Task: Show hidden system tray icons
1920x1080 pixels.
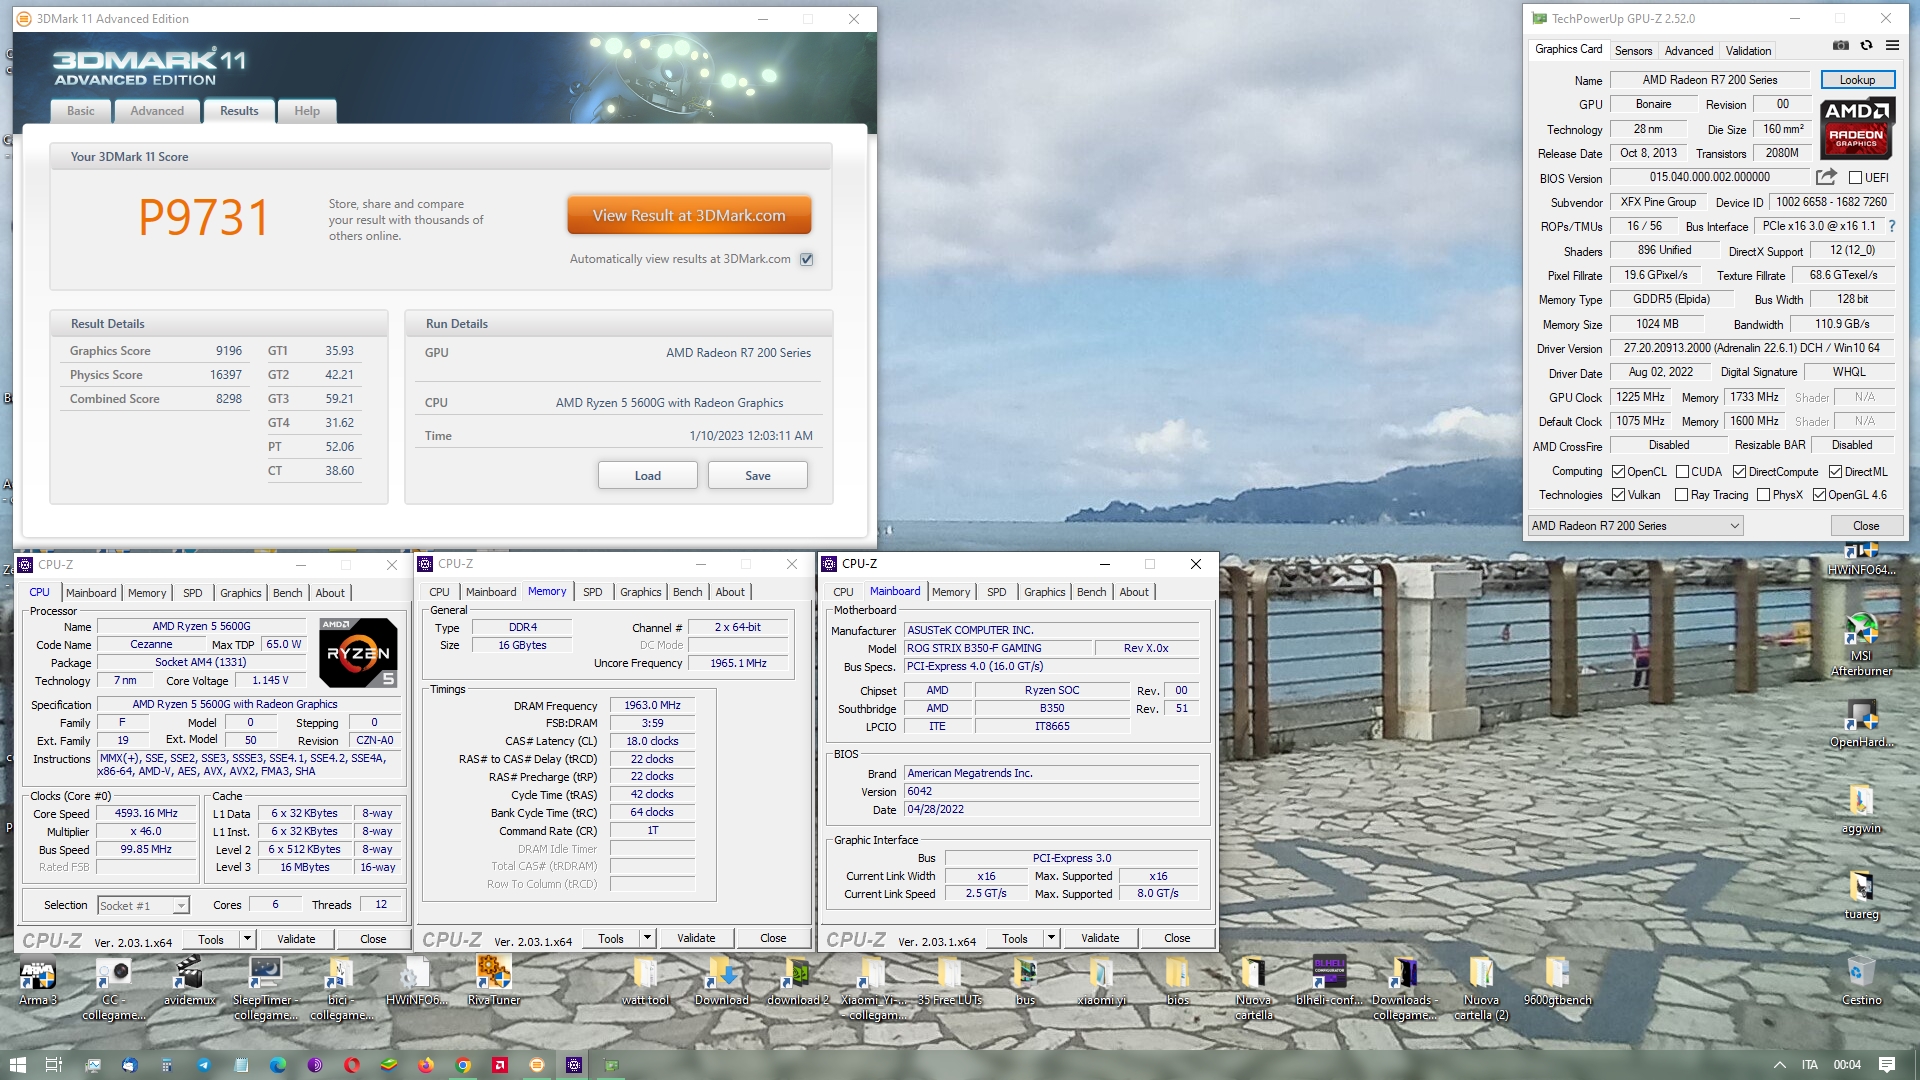Action: [1779, 1065]
